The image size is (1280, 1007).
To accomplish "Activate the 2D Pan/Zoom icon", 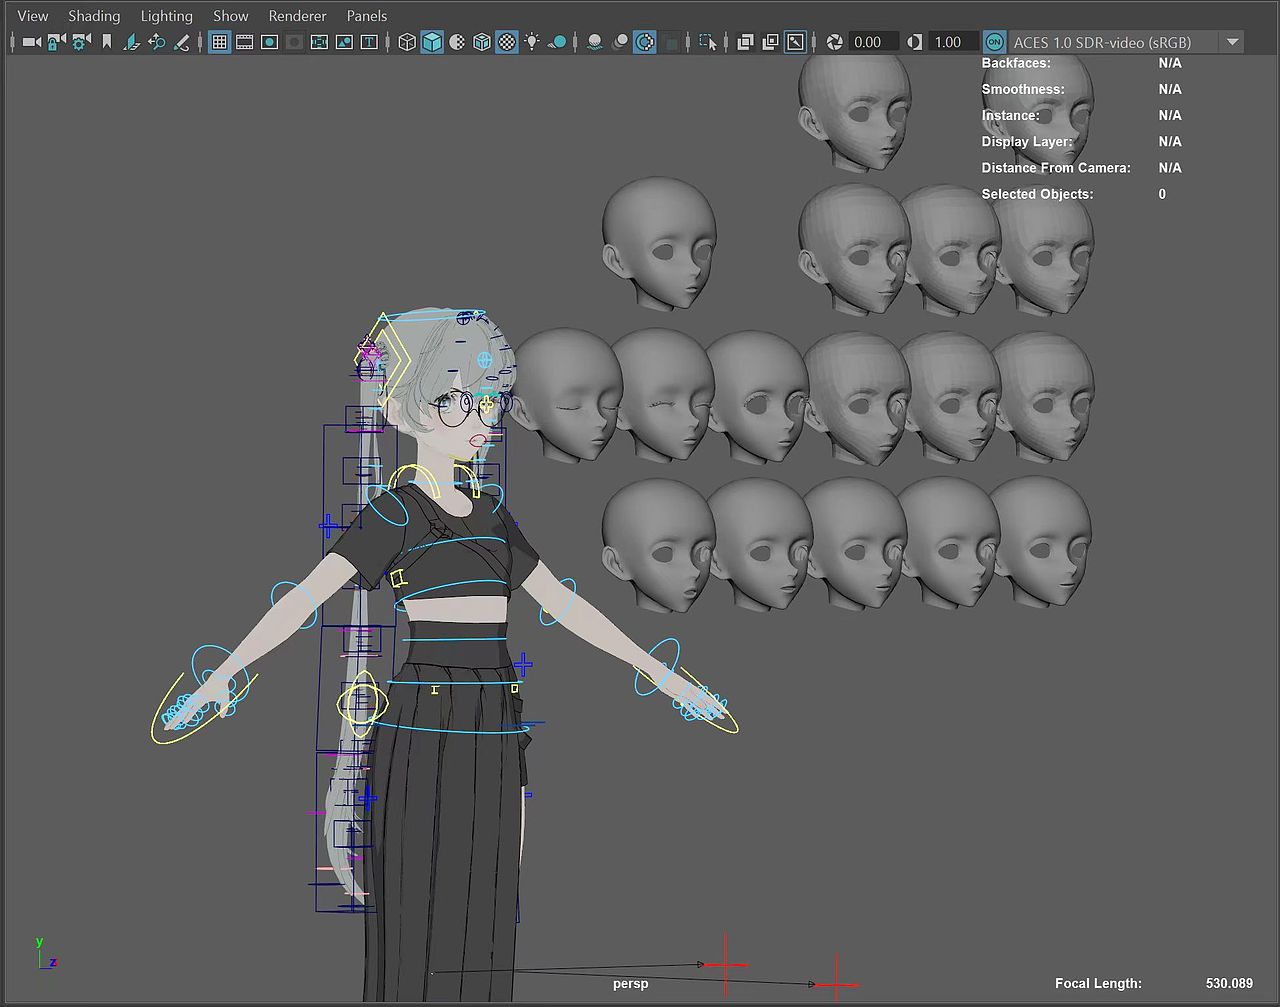I will coord(157,42).
